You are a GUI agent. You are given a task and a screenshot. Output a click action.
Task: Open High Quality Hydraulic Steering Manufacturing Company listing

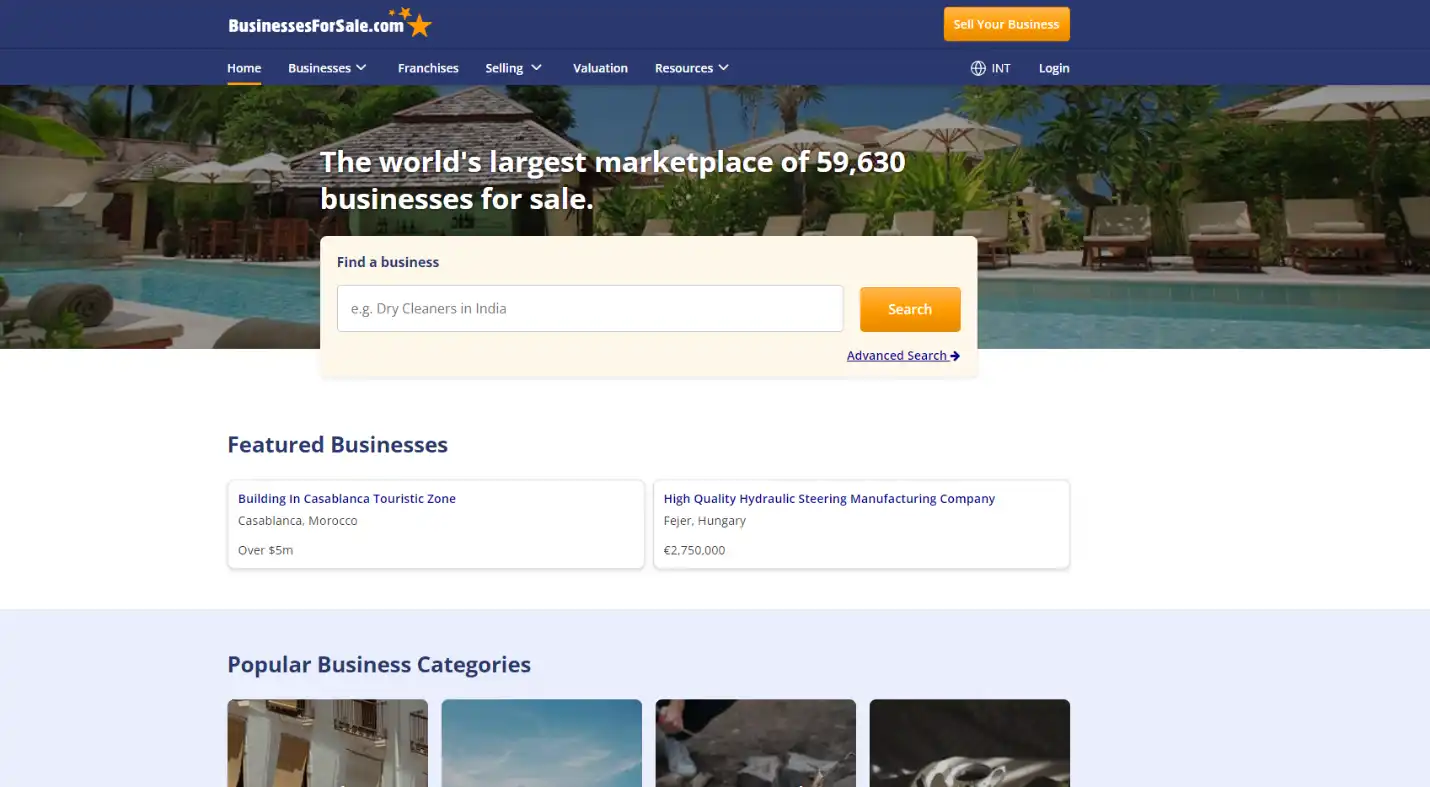click(829, 499)
